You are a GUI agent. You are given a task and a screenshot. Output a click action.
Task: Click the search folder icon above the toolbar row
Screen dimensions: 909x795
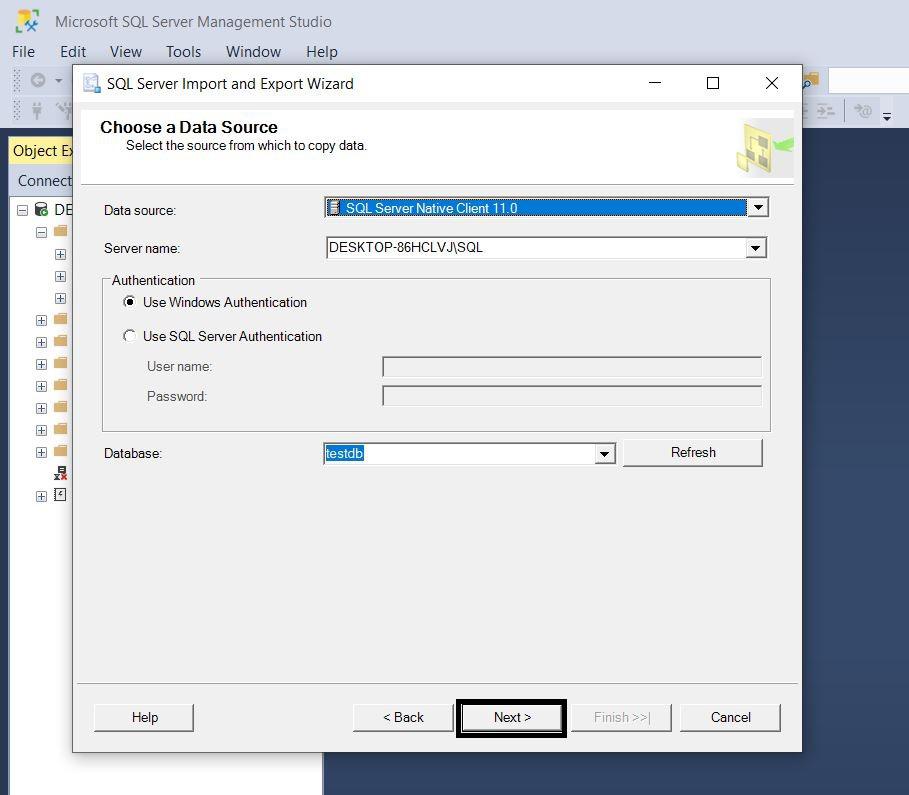point(812,78)
